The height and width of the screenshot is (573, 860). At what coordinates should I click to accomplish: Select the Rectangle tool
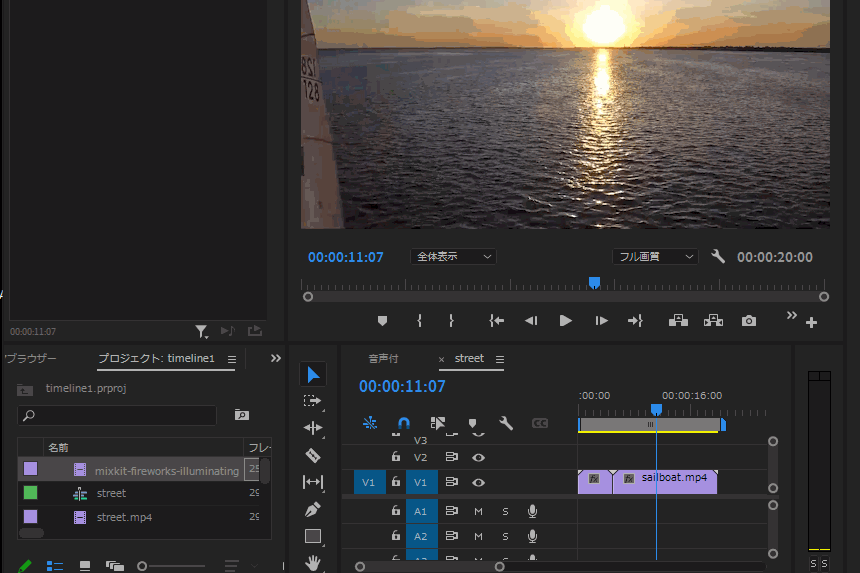click(x=313, y=536)
